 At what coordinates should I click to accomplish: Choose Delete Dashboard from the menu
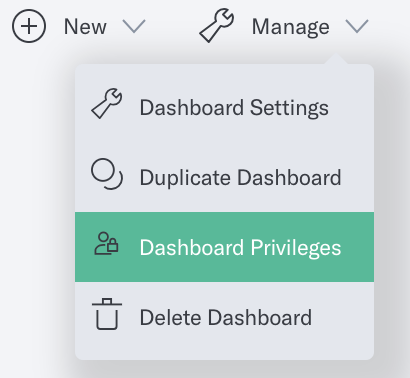pos(224,317)
